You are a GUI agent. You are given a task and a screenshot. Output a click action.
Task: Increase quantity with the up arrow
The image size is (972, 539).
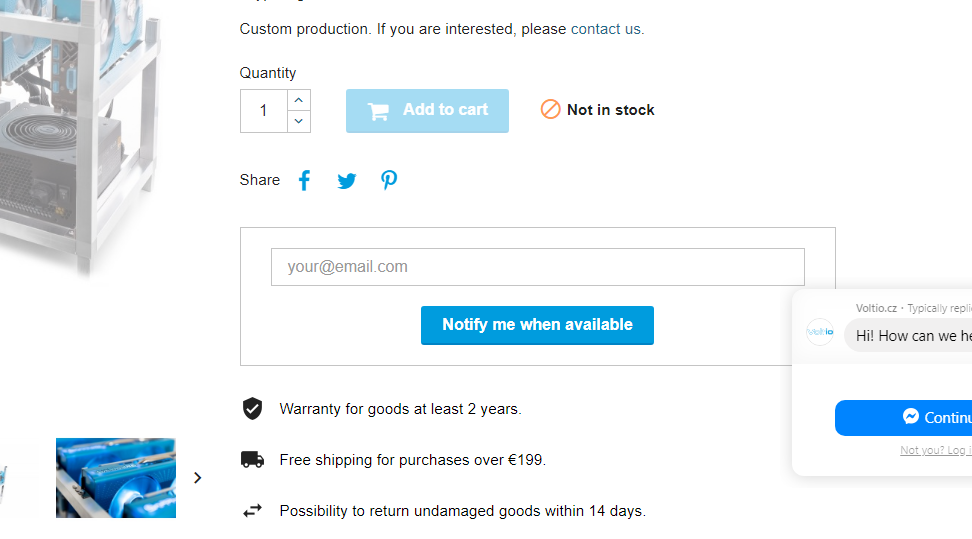tap(299, 100)
